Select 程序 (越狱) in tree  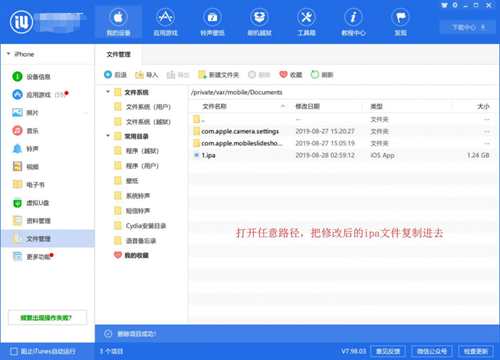pos(136,151)
